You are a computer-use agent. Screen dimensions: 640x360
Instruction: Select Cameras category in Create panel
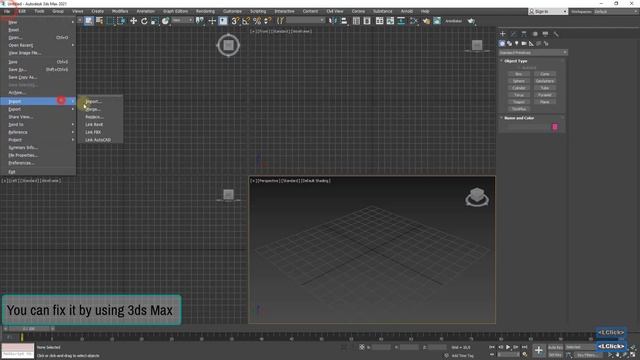524,43
